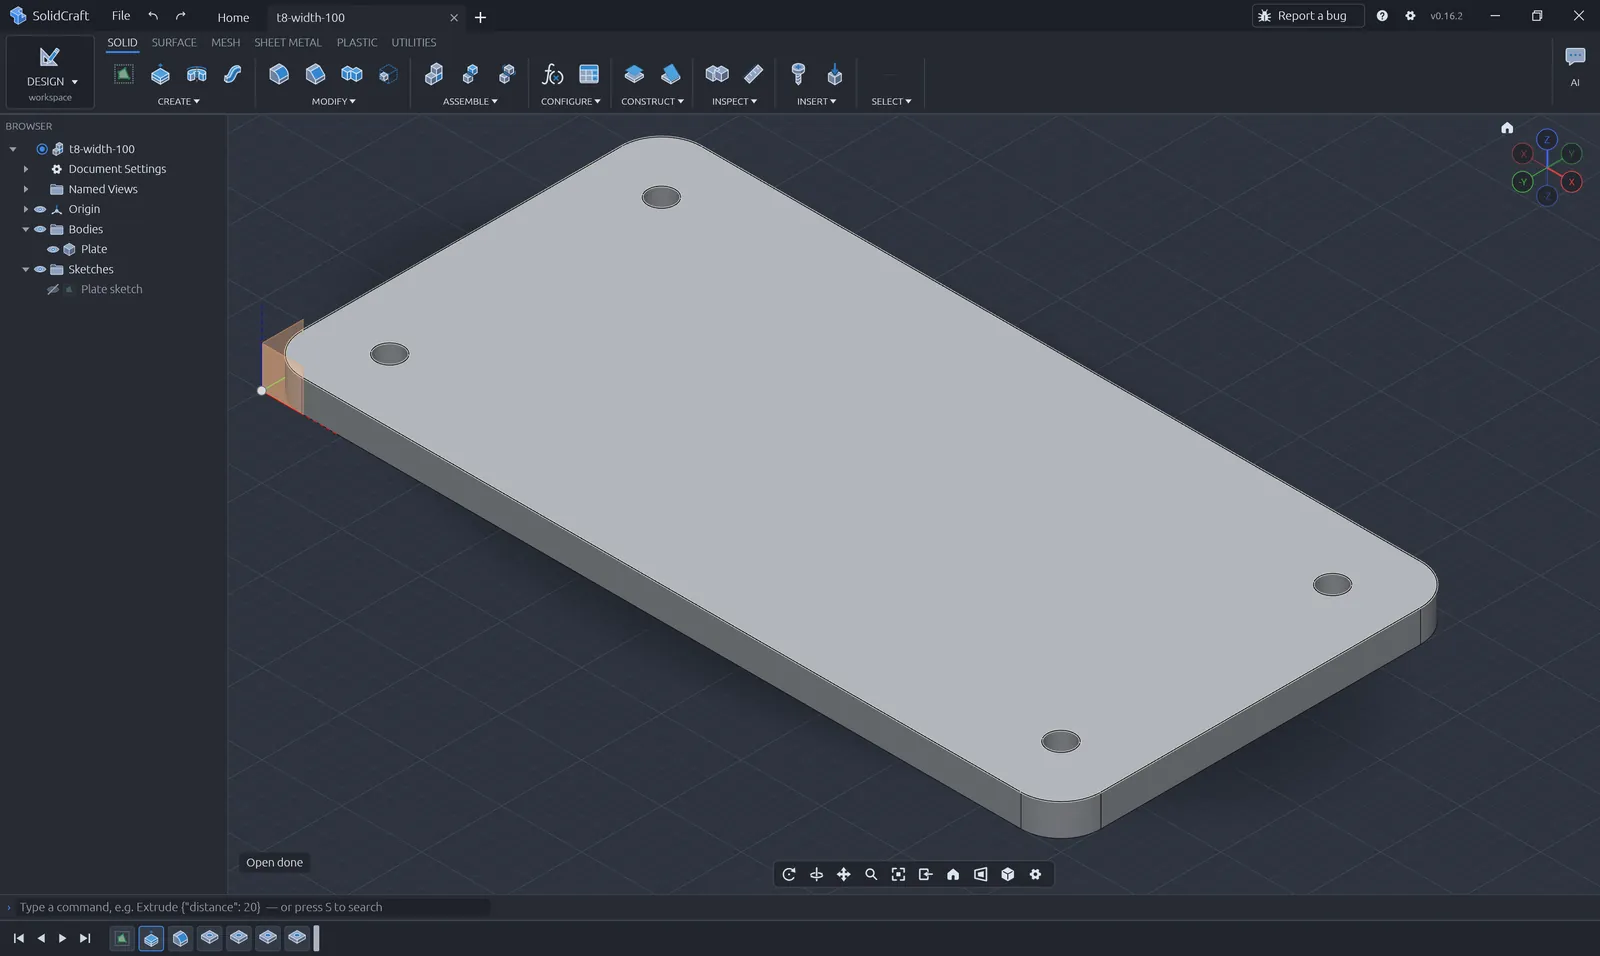The width and height of the screenshot is (1600, 956).
Task: Play the timeline forward
Action: tap(62, 938)
